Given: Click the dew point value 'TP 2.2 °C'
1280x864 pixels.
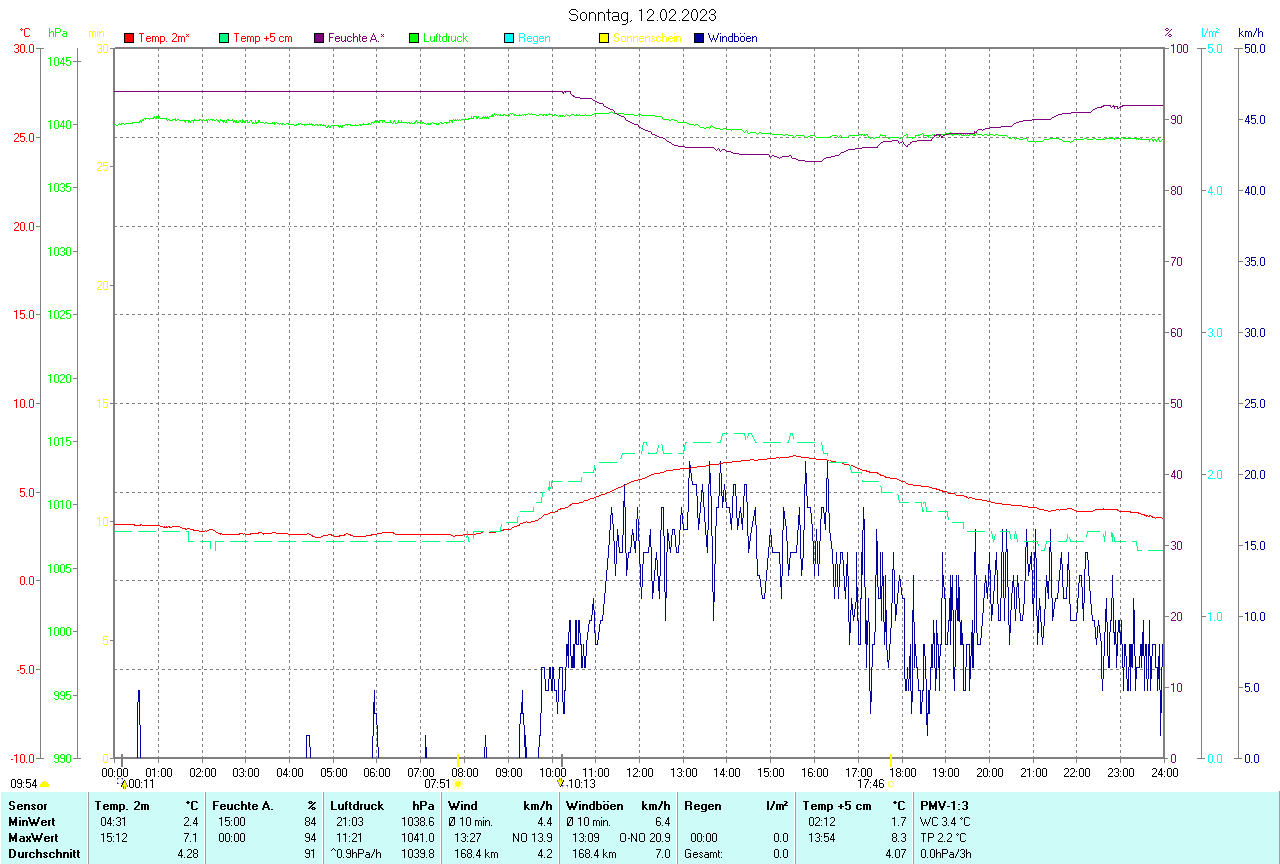Looking at the screenshot, I should point(944,838).
